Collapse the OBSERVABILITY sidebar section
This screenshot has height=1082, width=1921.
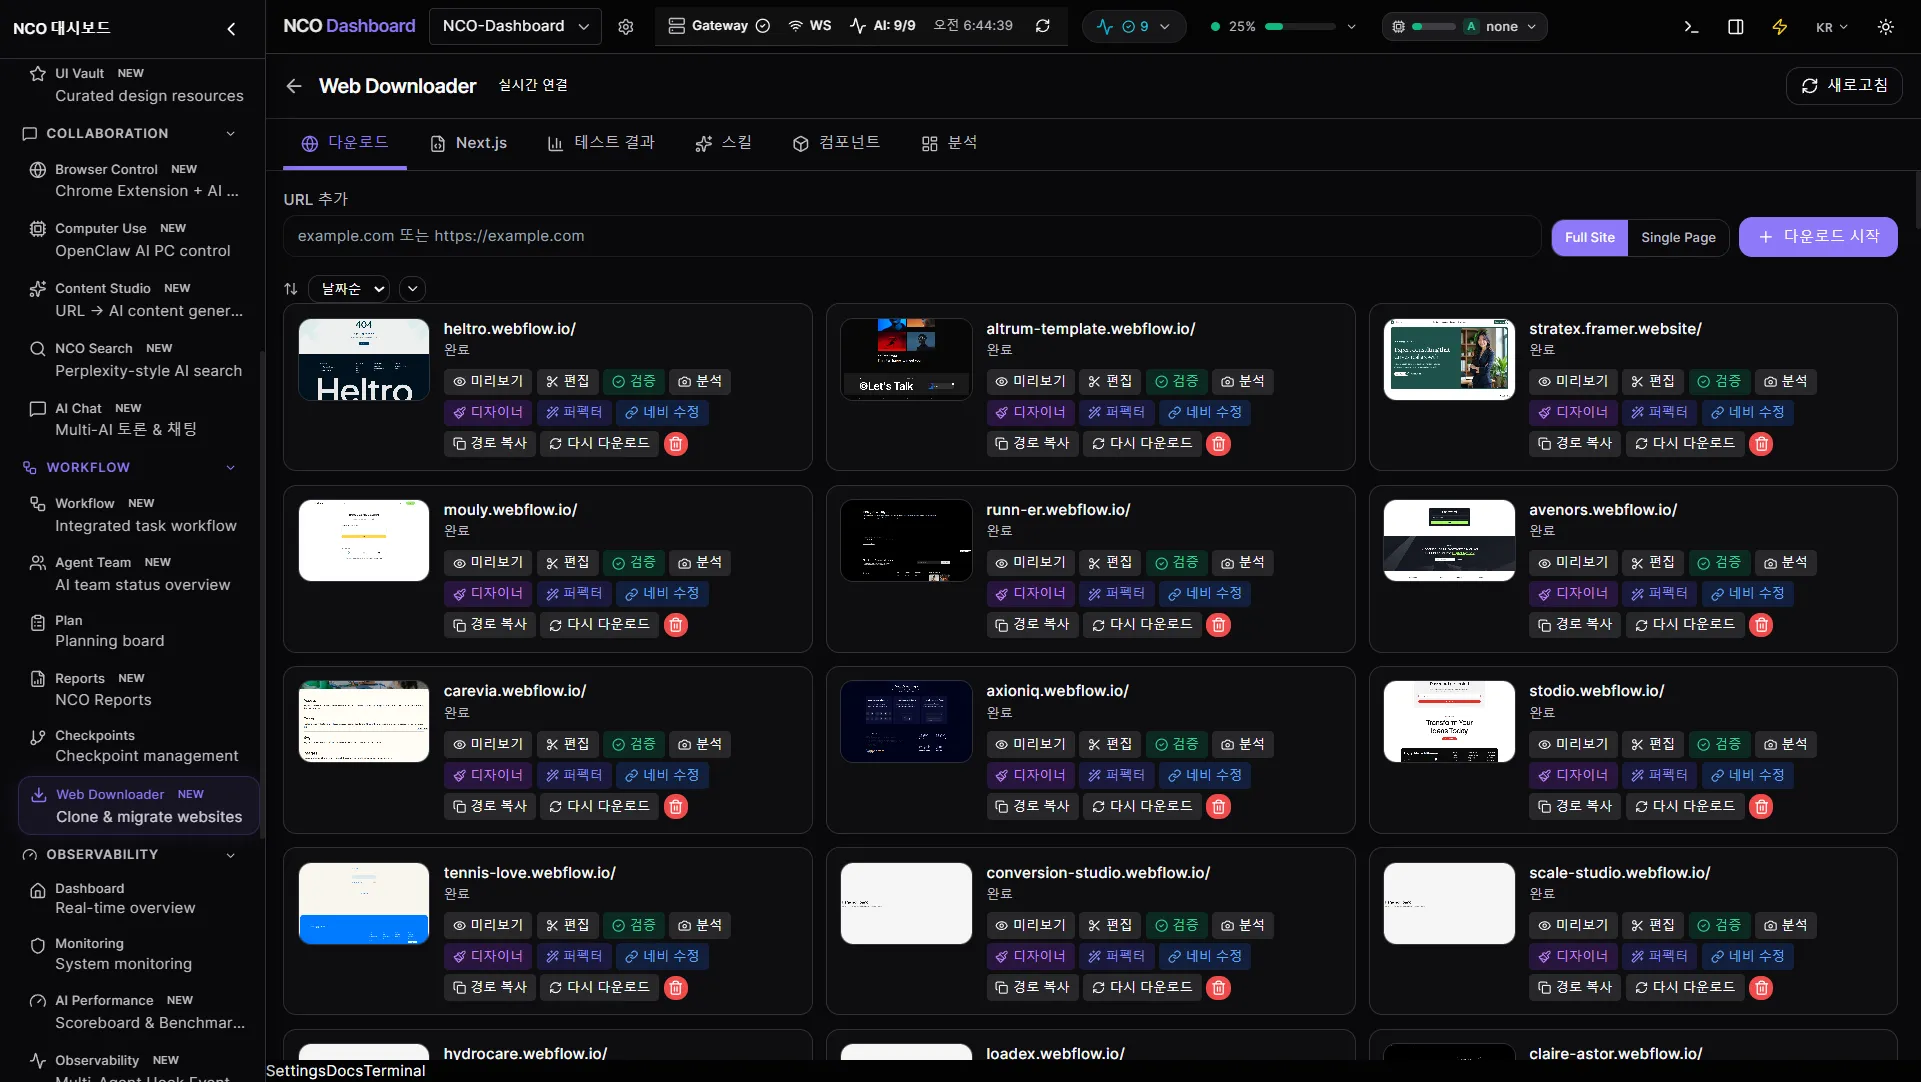pyautogui.click(x=231, y=855)
